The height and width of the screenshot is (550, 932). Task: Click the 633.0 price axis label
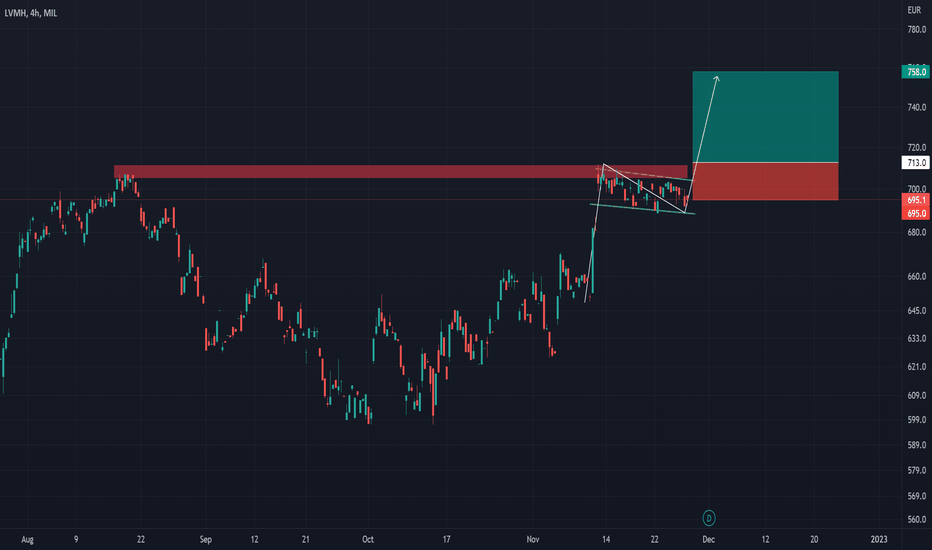tap(917, 338)
